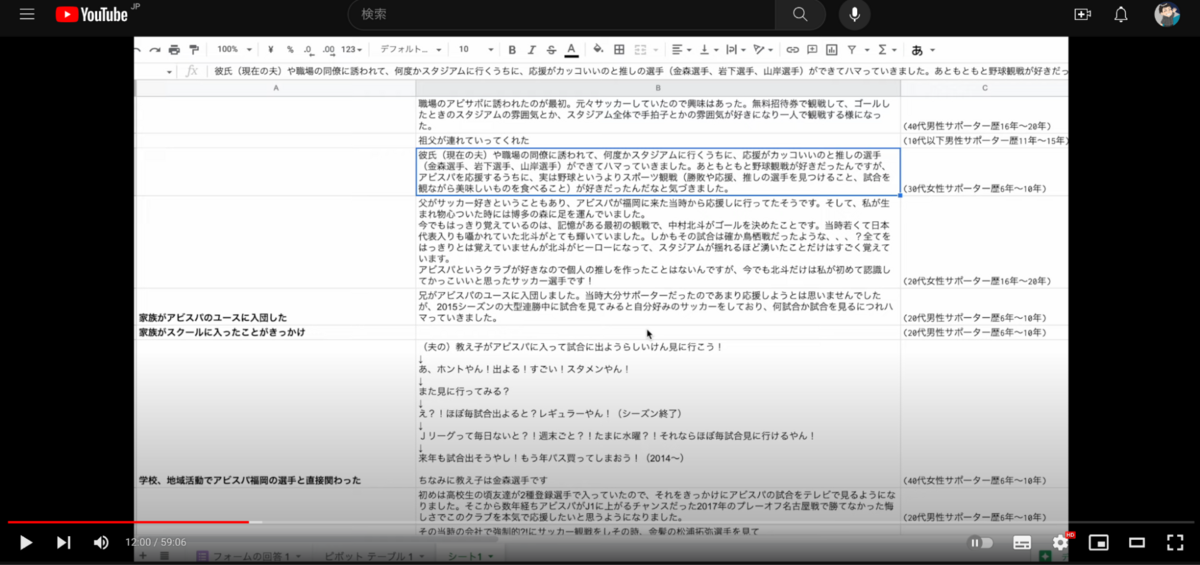Select the ピボット テーブル 1 sheet tab

376,556
